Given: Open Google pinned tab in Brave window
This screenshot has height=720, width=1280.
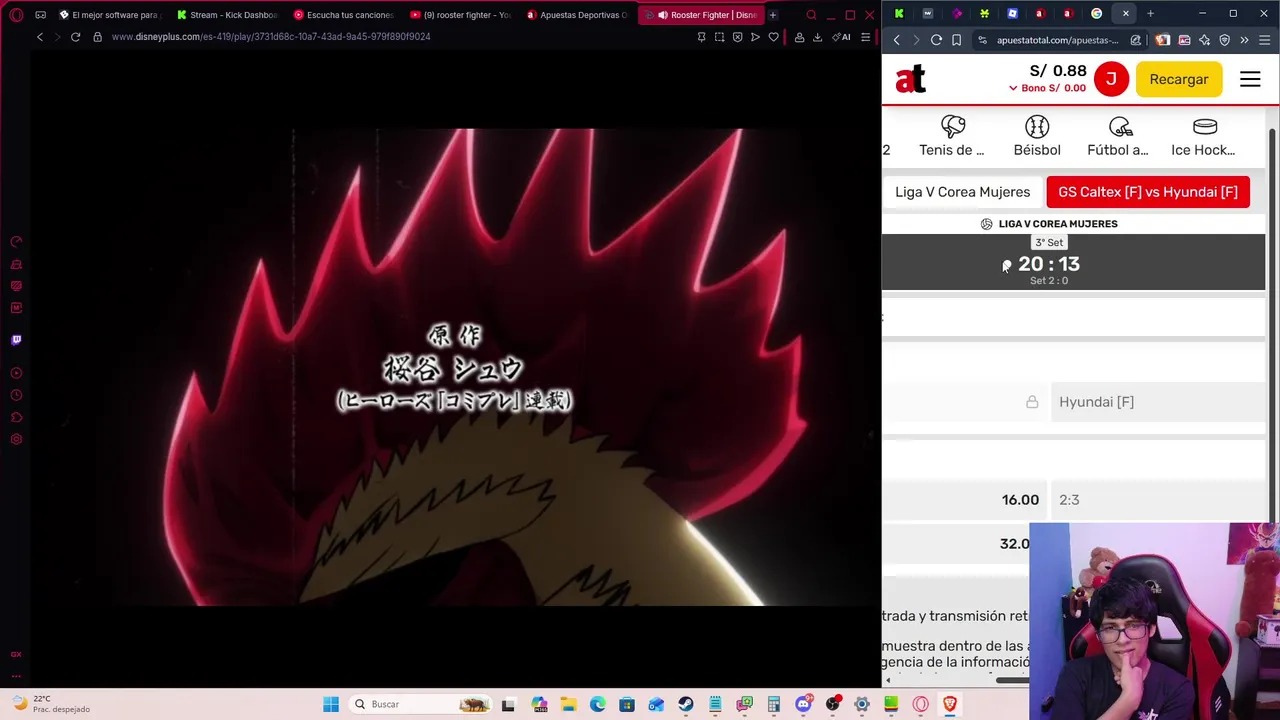Looking at the screenshot, I should (x=1097, y=13).
